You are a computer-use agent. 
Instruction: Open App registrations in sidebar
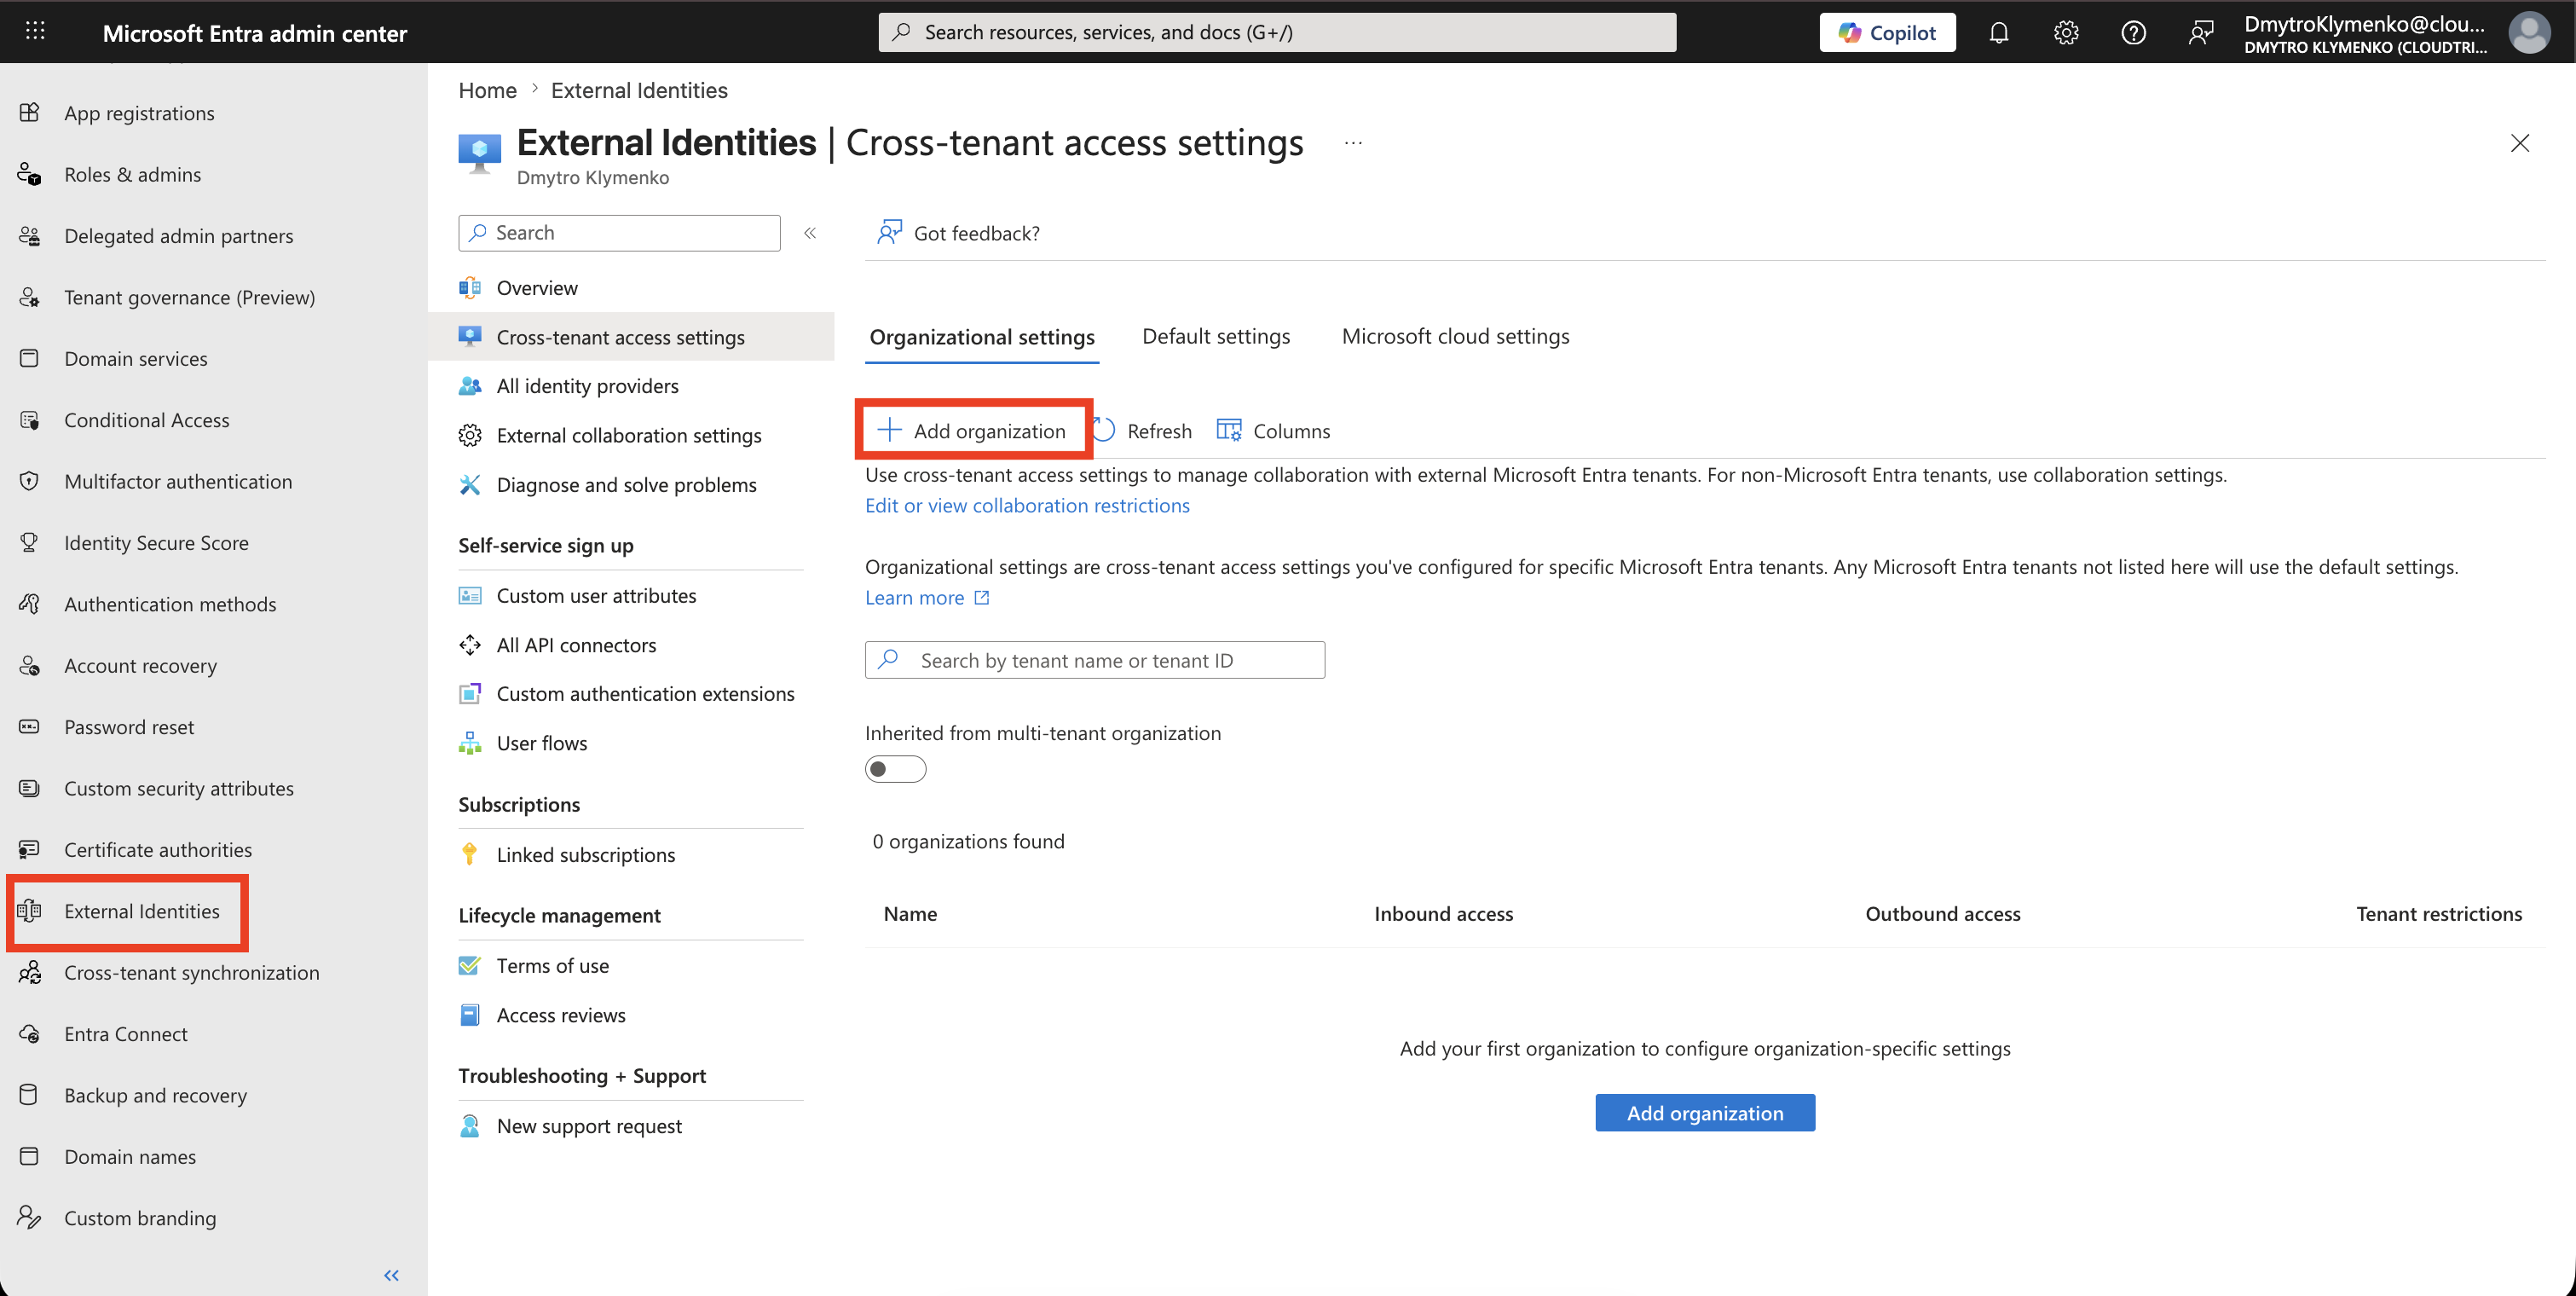point(139,113)
